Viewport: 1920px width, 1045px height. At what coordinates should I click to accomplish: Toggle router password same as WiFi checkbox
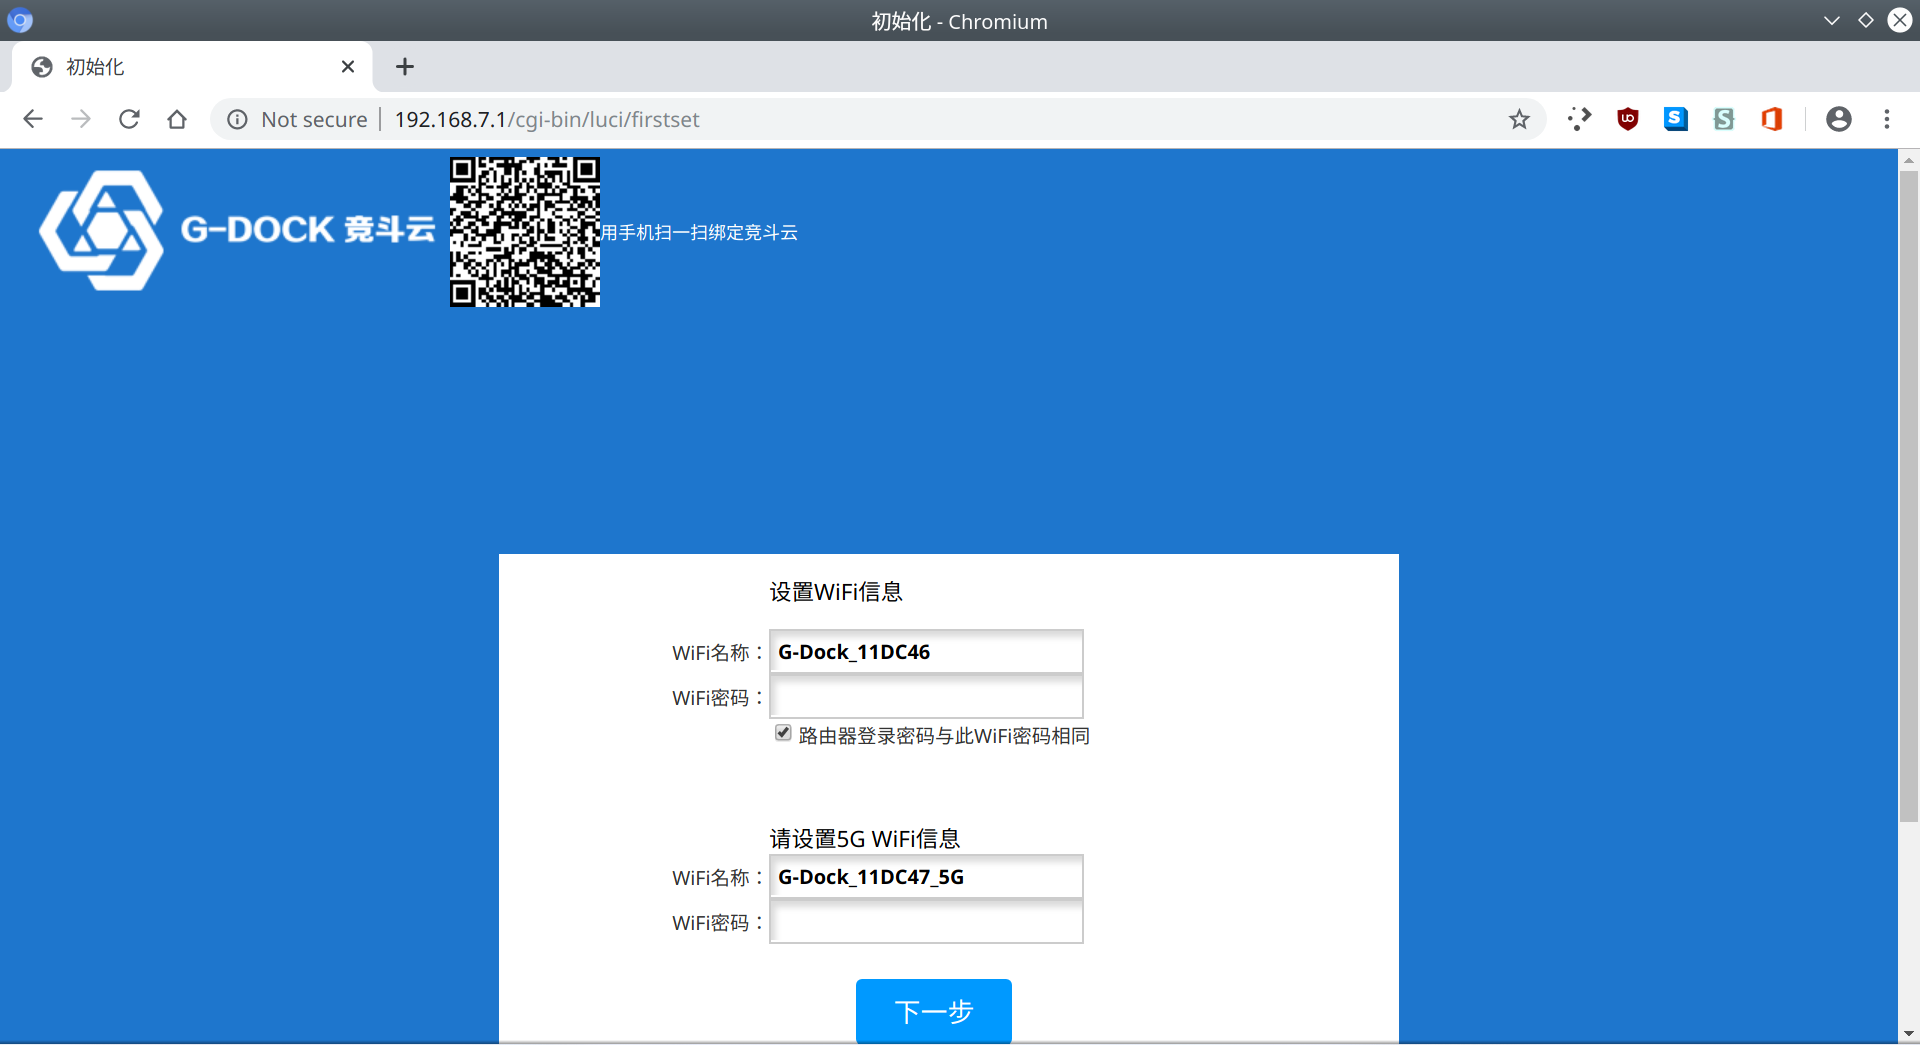pos(783,733)
